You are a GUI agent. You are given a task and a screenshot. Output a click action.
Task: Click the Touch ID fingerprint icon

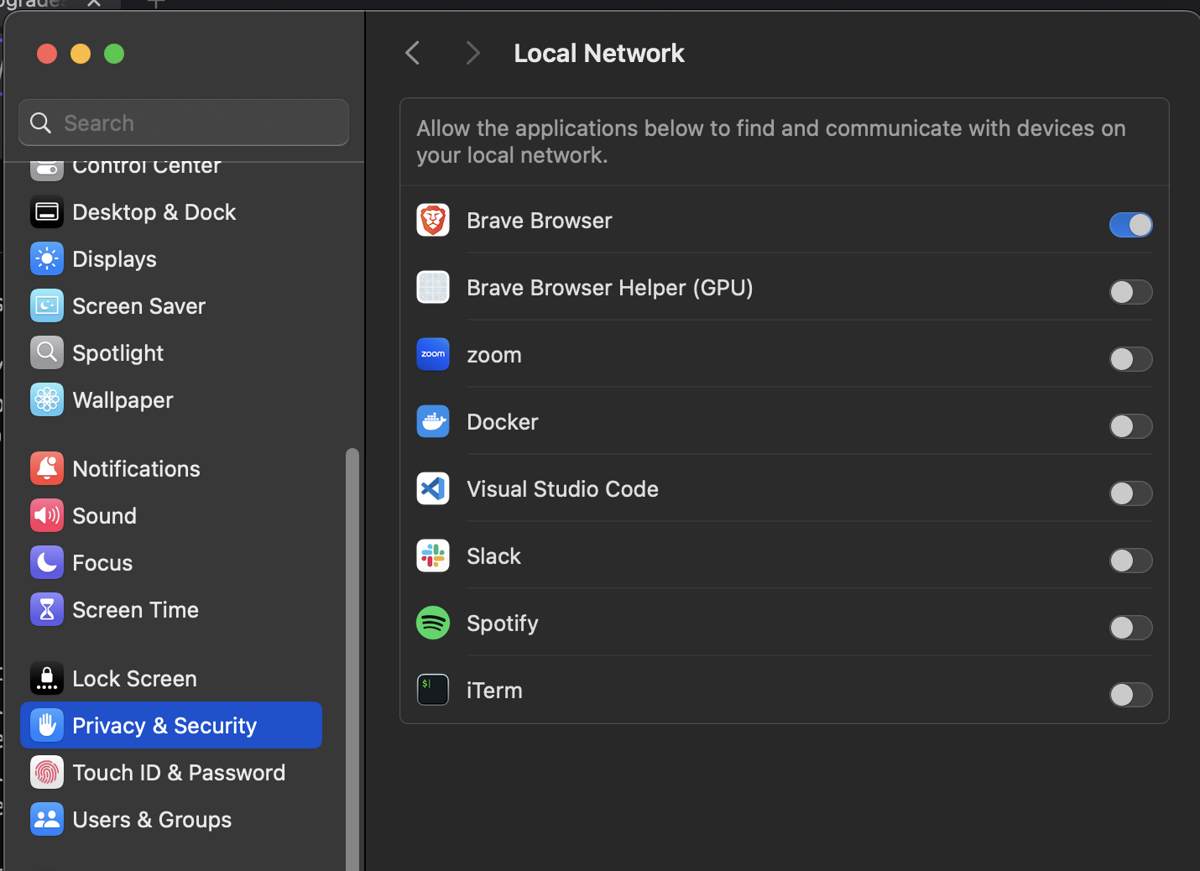pos(47,772)
